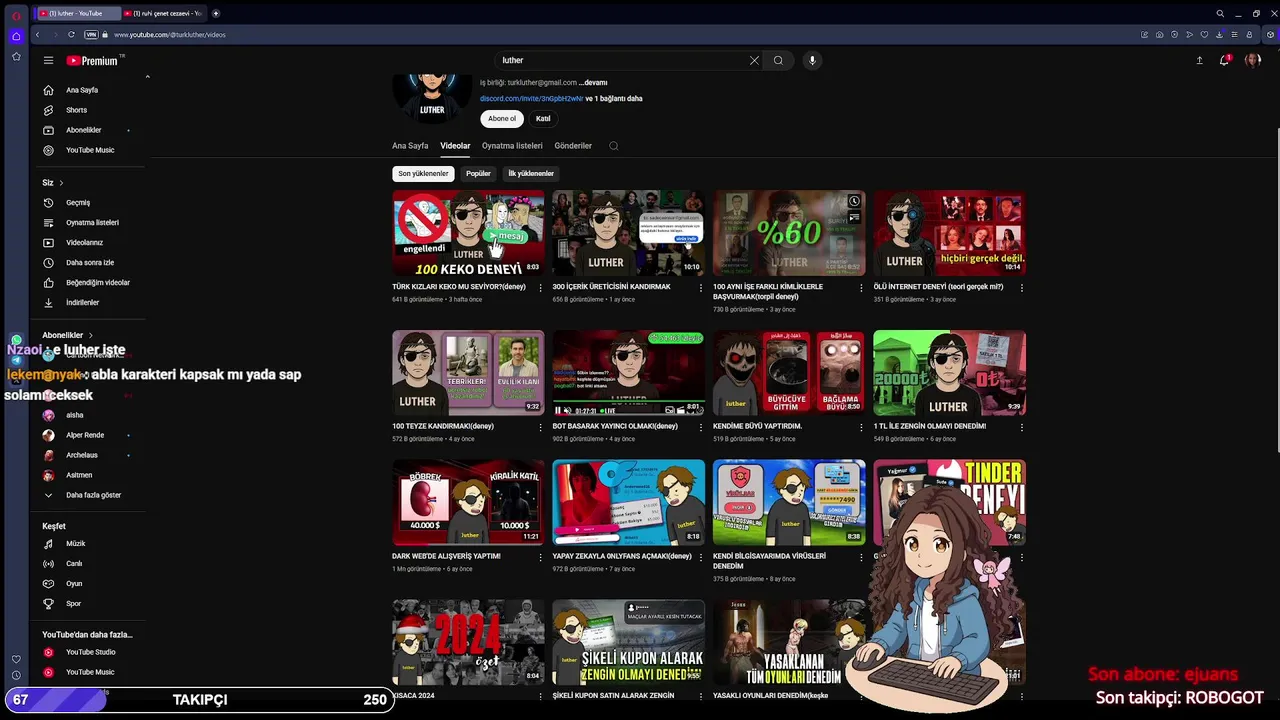The height and width of the screenshot is (720, 1280).
Task: Open a new browser tab with the plus icon
Action: click(x=216, y=14)
